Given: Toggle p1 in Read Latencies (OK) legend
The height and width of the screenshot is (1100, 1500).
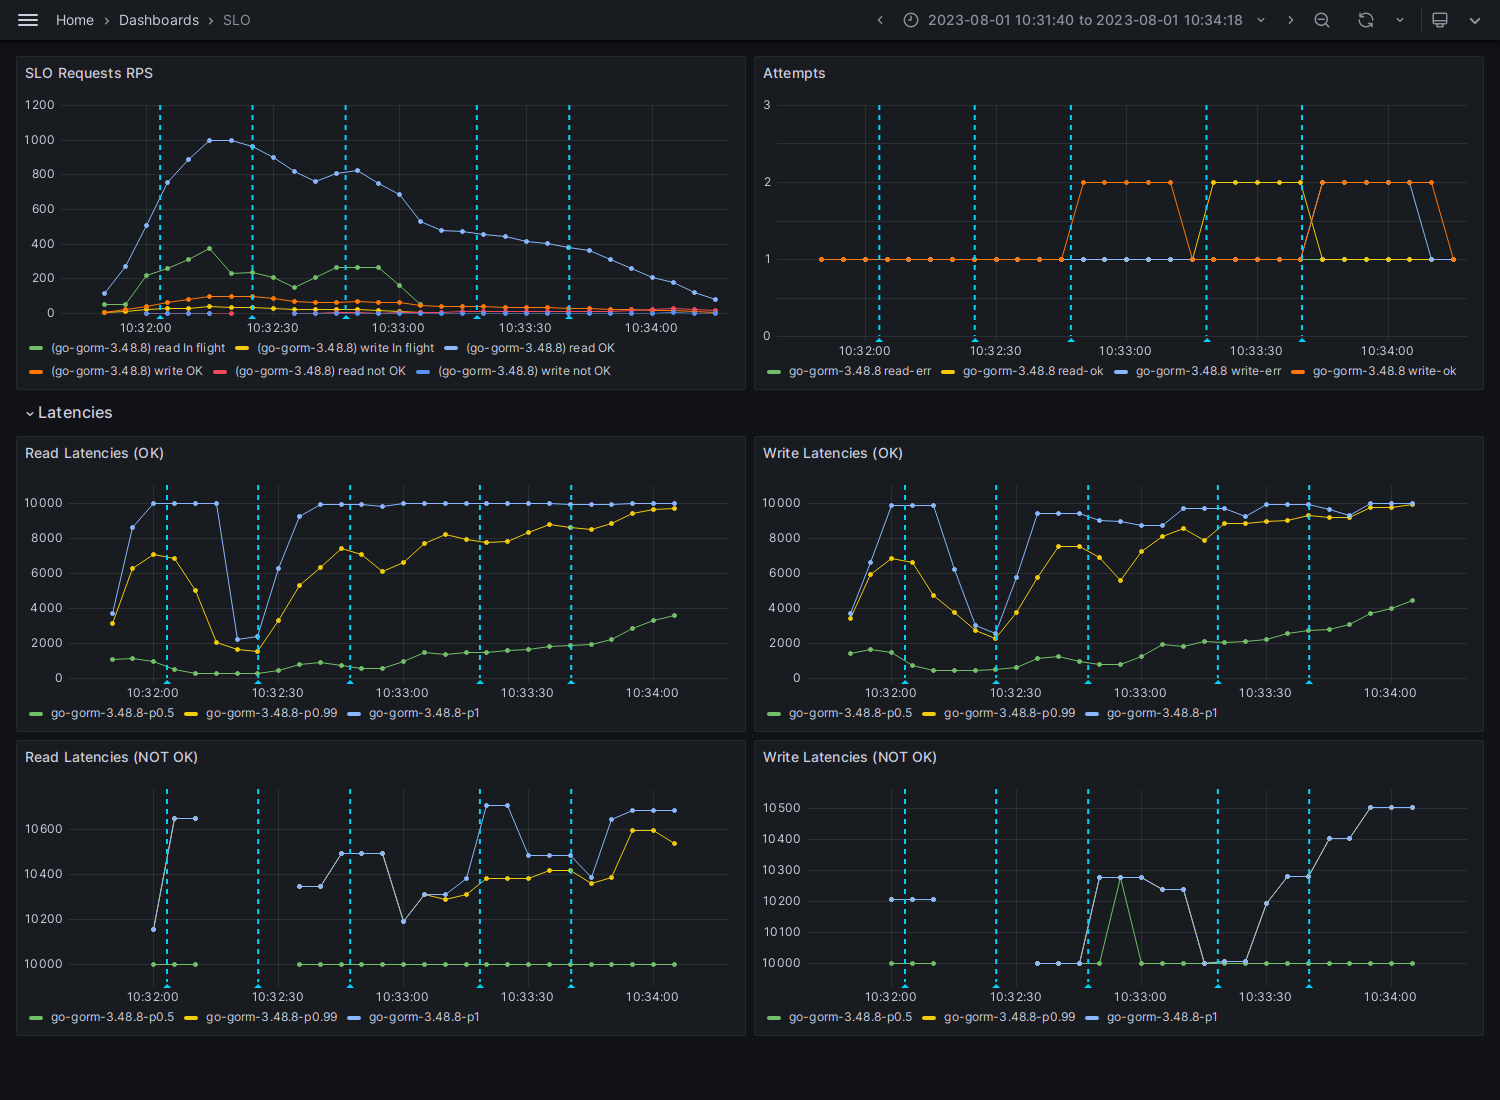Looking at the screenshot, I should [x=424, y=713].
